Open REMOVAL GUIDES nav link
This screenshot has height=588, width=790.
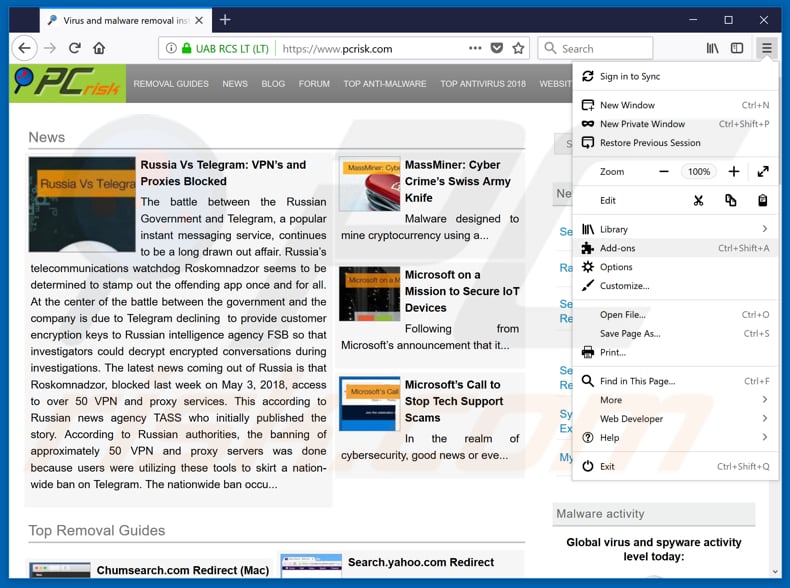171,84
